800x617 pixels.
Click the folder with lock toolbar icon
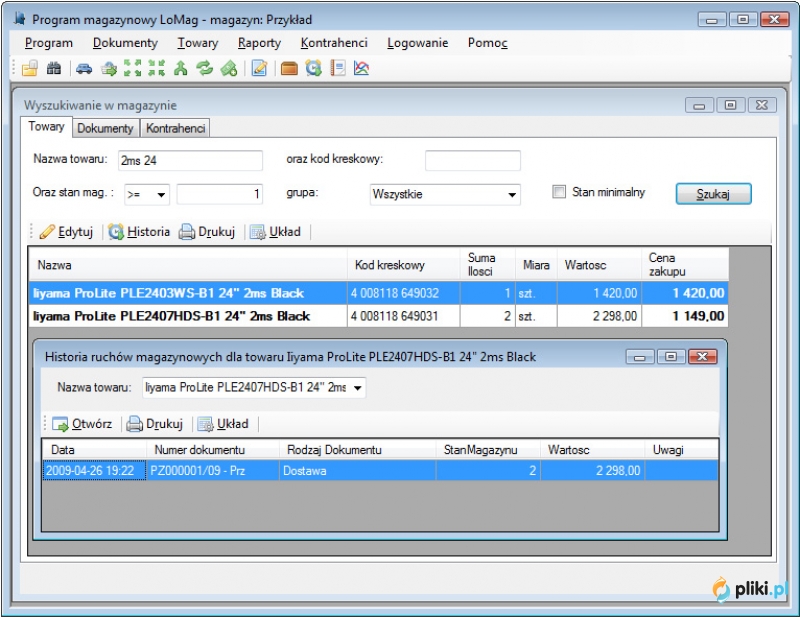[30, 68]
